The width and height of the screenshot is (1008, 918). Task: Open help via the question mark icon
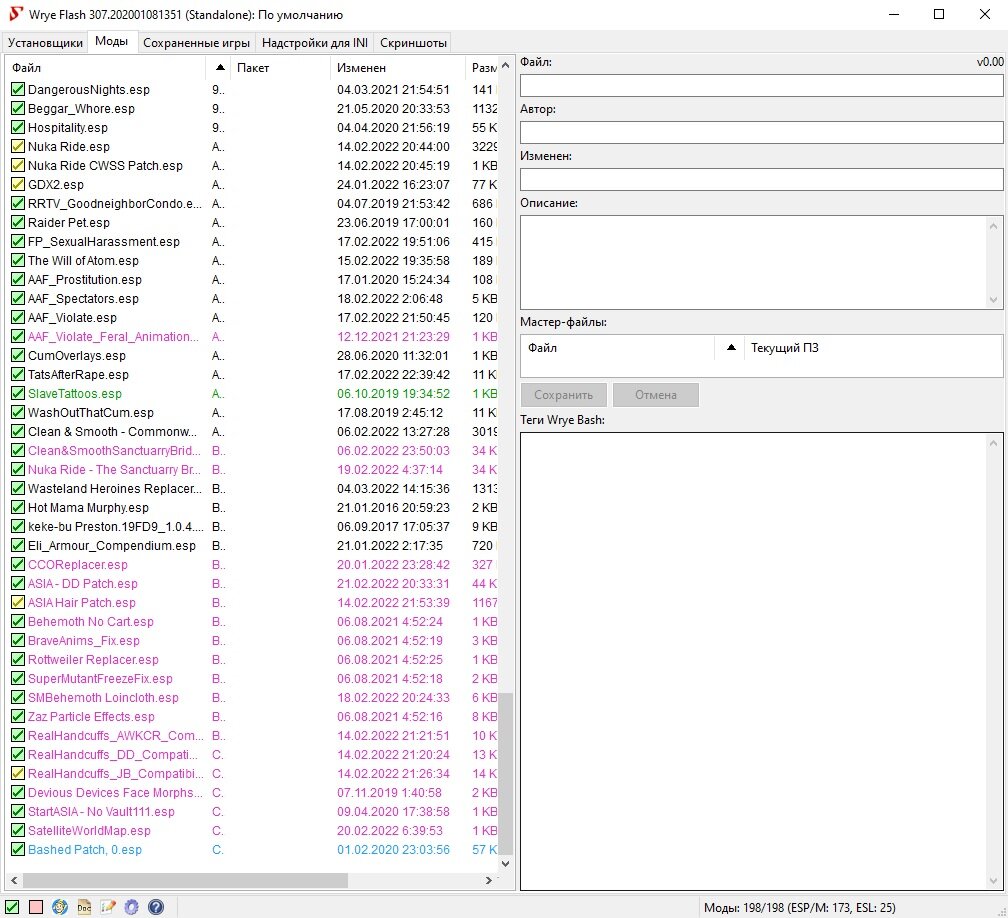(155, 907)
